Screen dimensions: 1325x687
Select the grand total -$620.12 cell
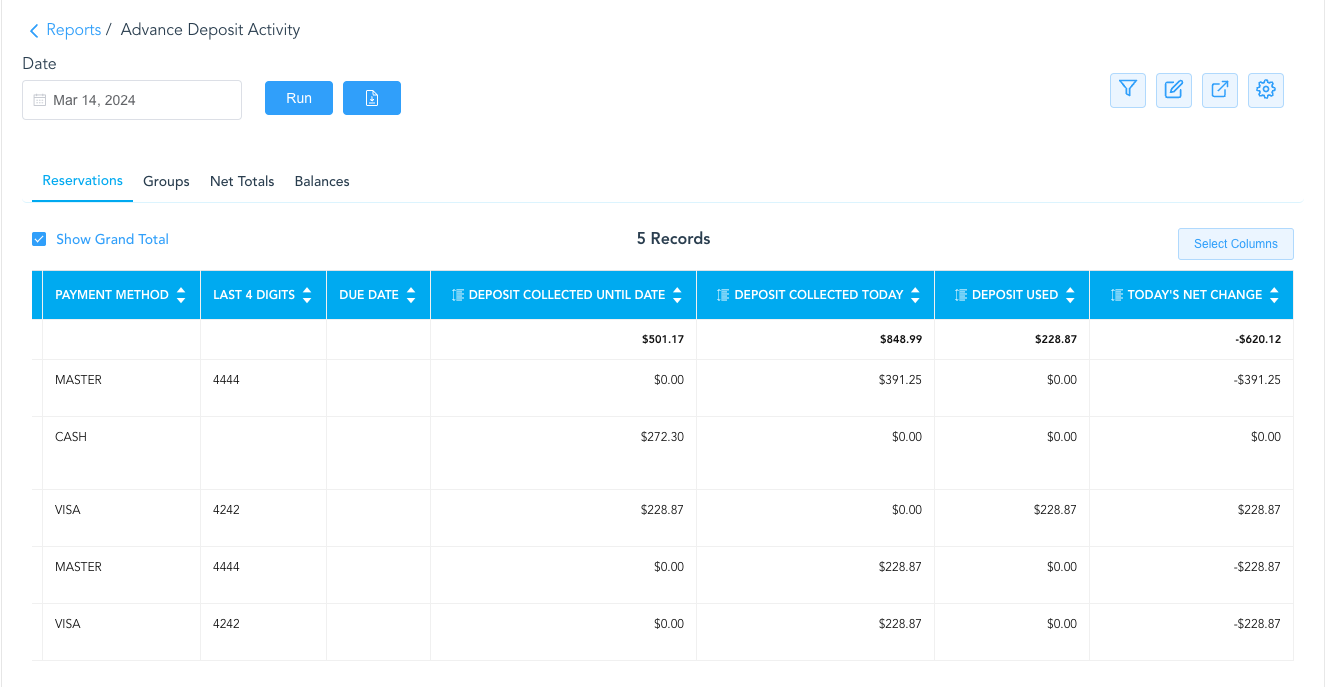point(1192,340)
